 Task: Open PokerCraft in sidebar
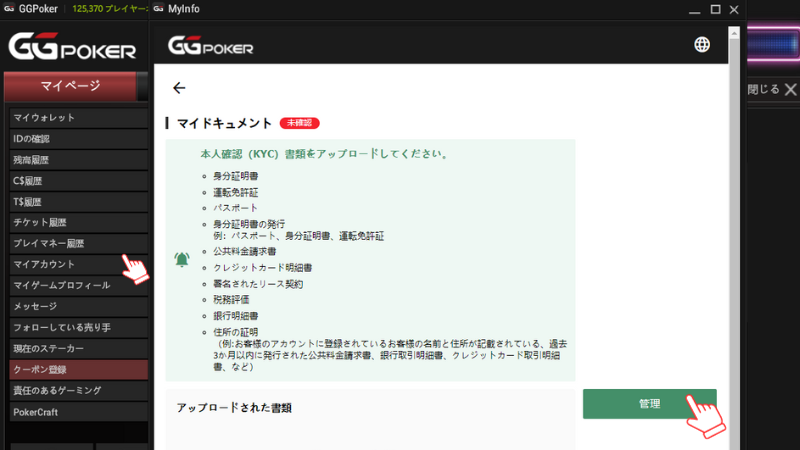tap(79, 412)
